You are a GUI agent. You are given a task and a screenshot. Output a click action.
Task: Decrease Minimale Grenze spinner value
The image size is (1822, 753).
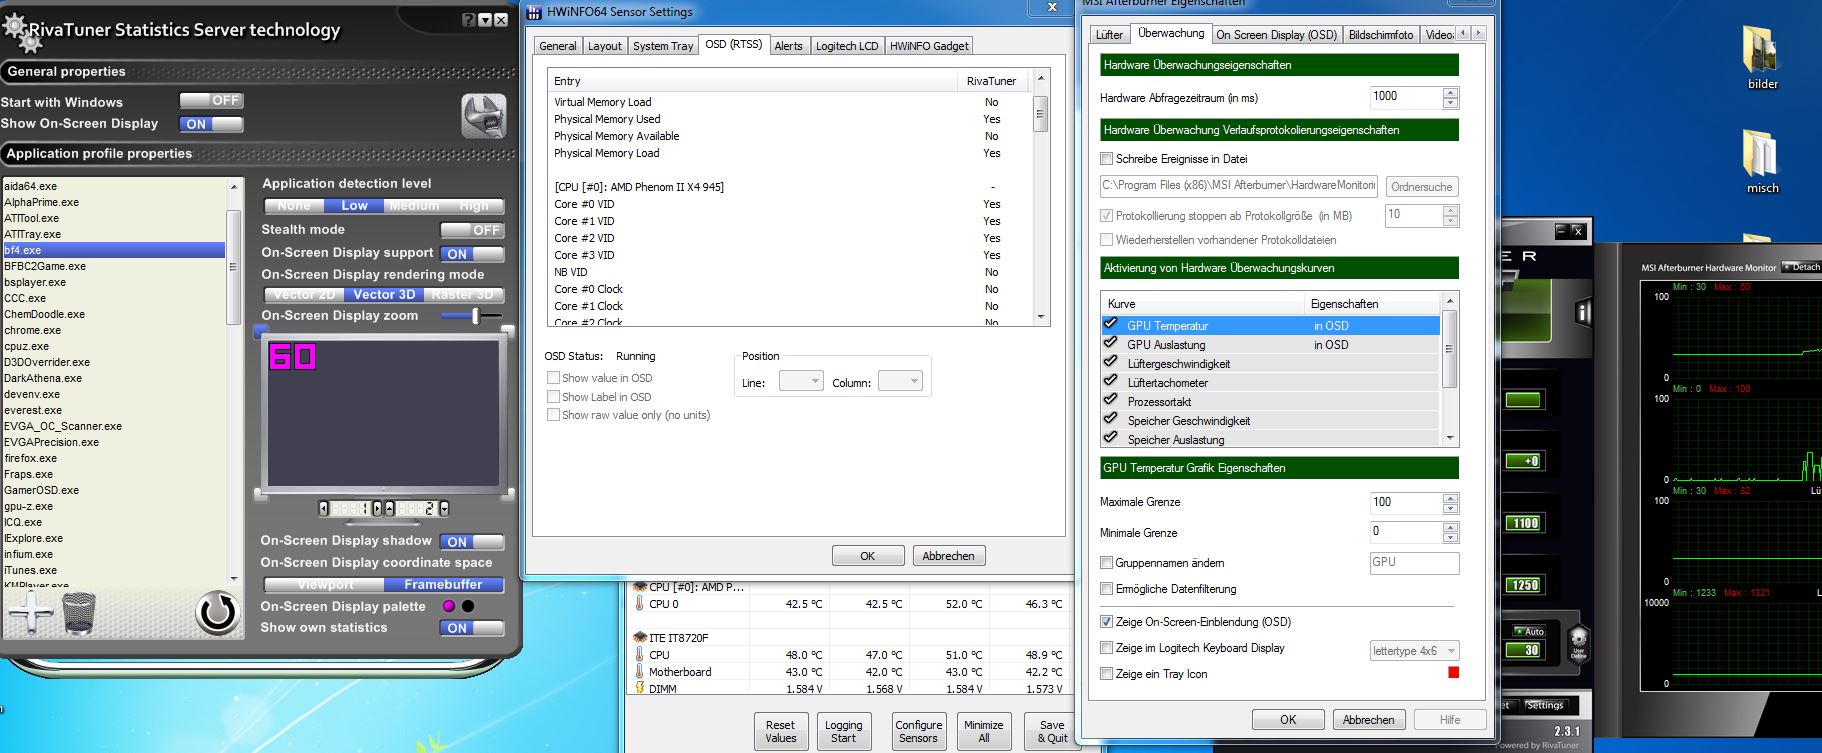pos(1451,538)
